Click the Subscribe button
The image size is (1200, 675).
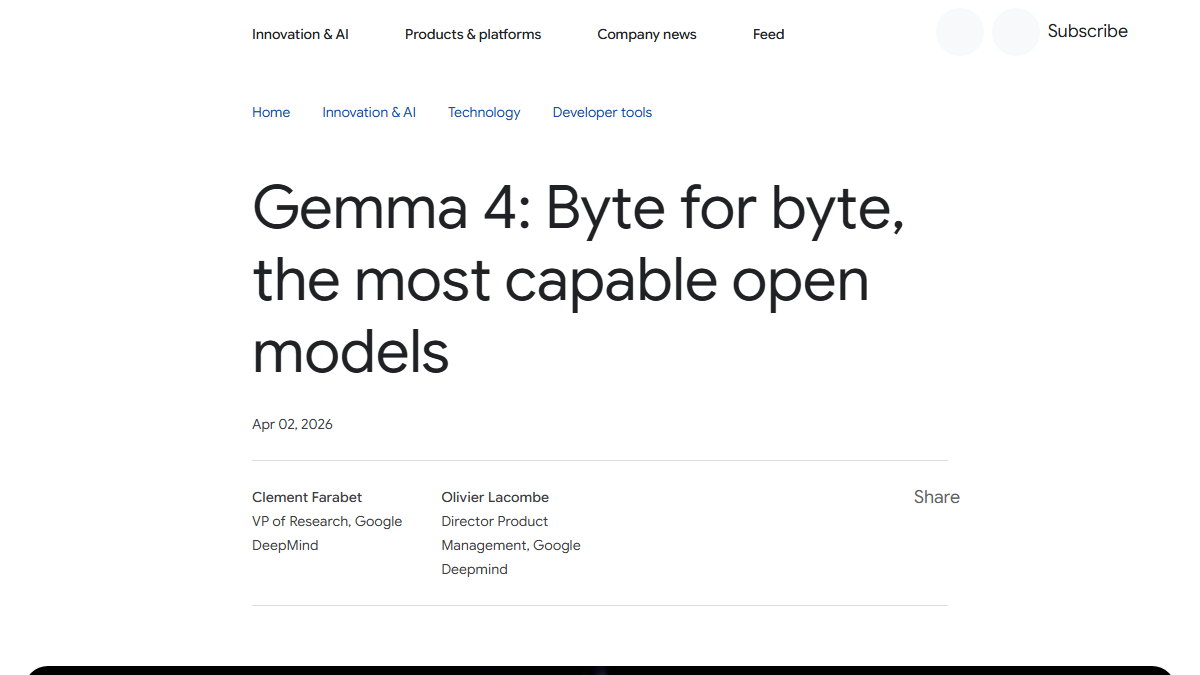pyautogui.click(x=1087, y=31)
